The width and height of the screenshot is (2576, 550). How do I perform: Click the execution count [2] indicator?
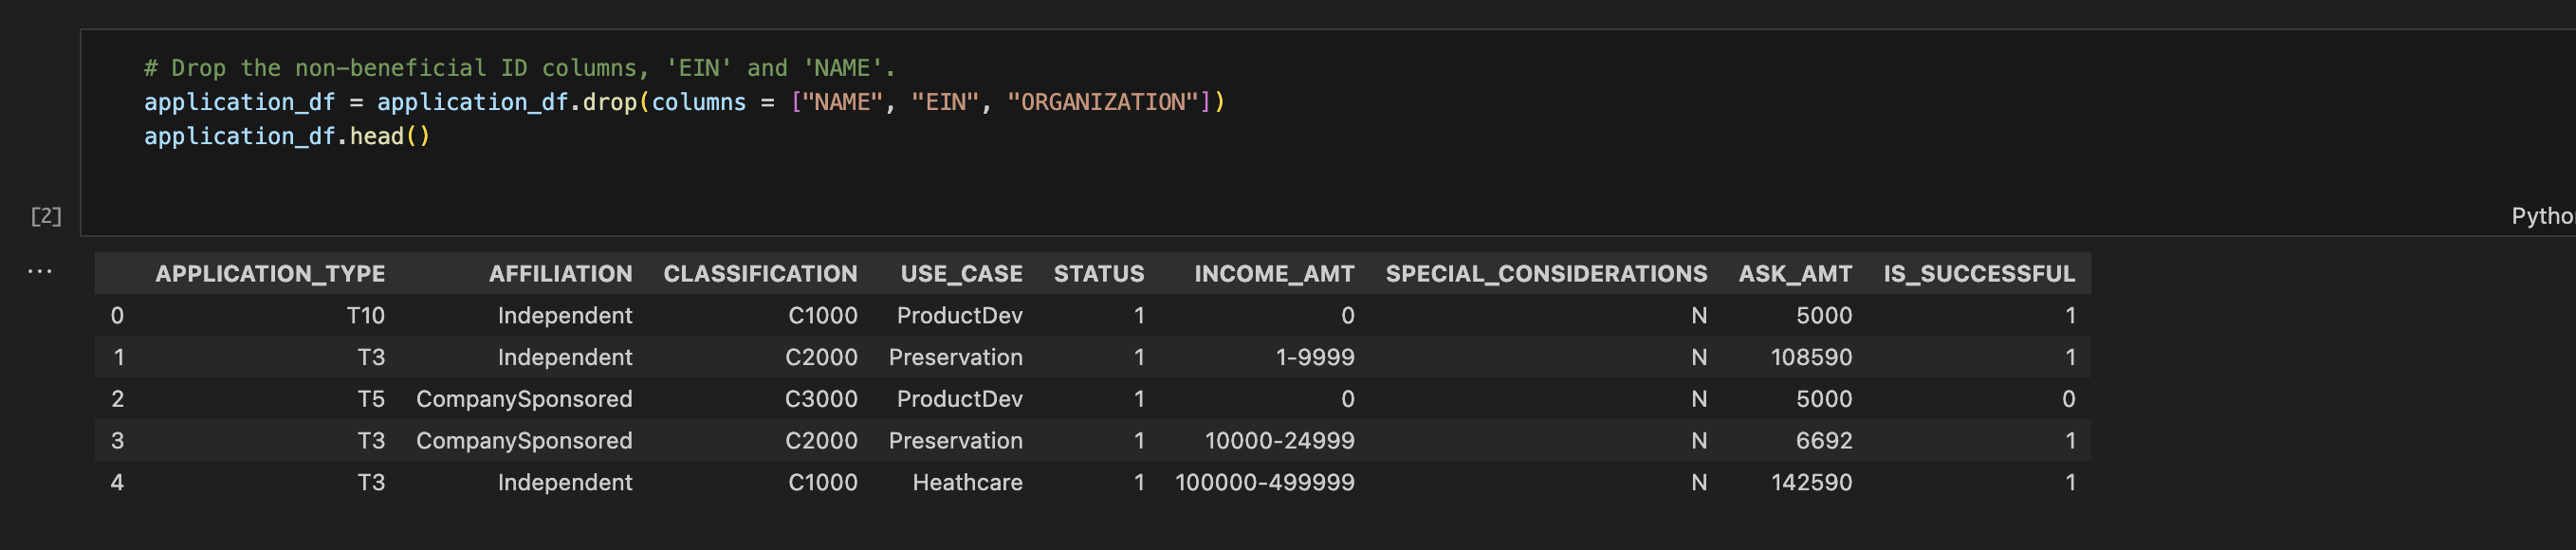point(46,216)
